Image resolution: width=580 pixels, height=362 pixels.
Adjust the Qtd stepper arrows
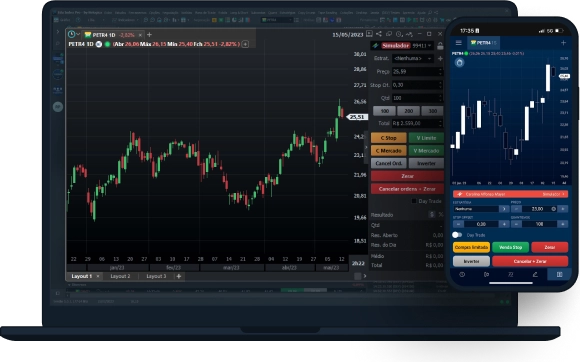click(x=440, y=98)
